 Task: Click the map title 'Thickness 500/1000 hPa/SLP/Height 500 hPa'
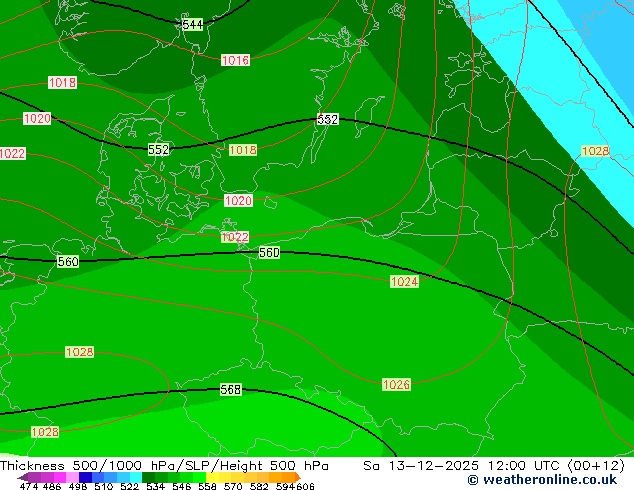coord(164,466)
